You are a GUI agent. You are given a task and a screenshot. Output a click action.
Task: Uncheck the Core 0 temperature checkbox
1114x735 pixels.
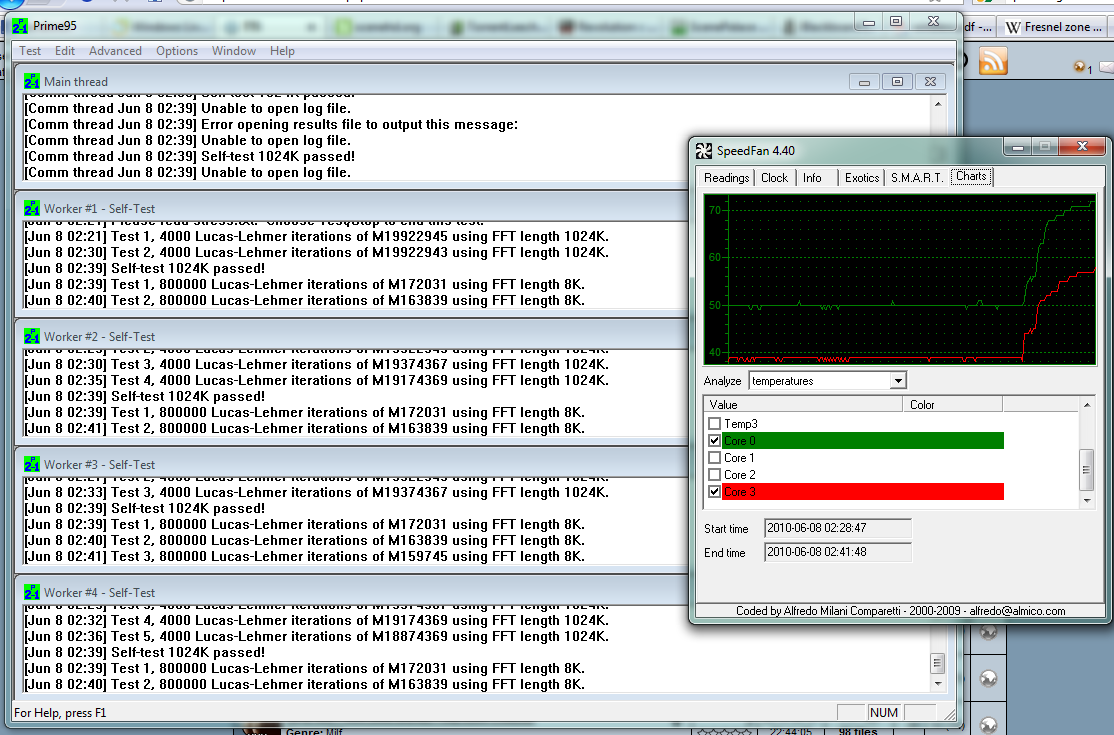[x=714, y=441]
